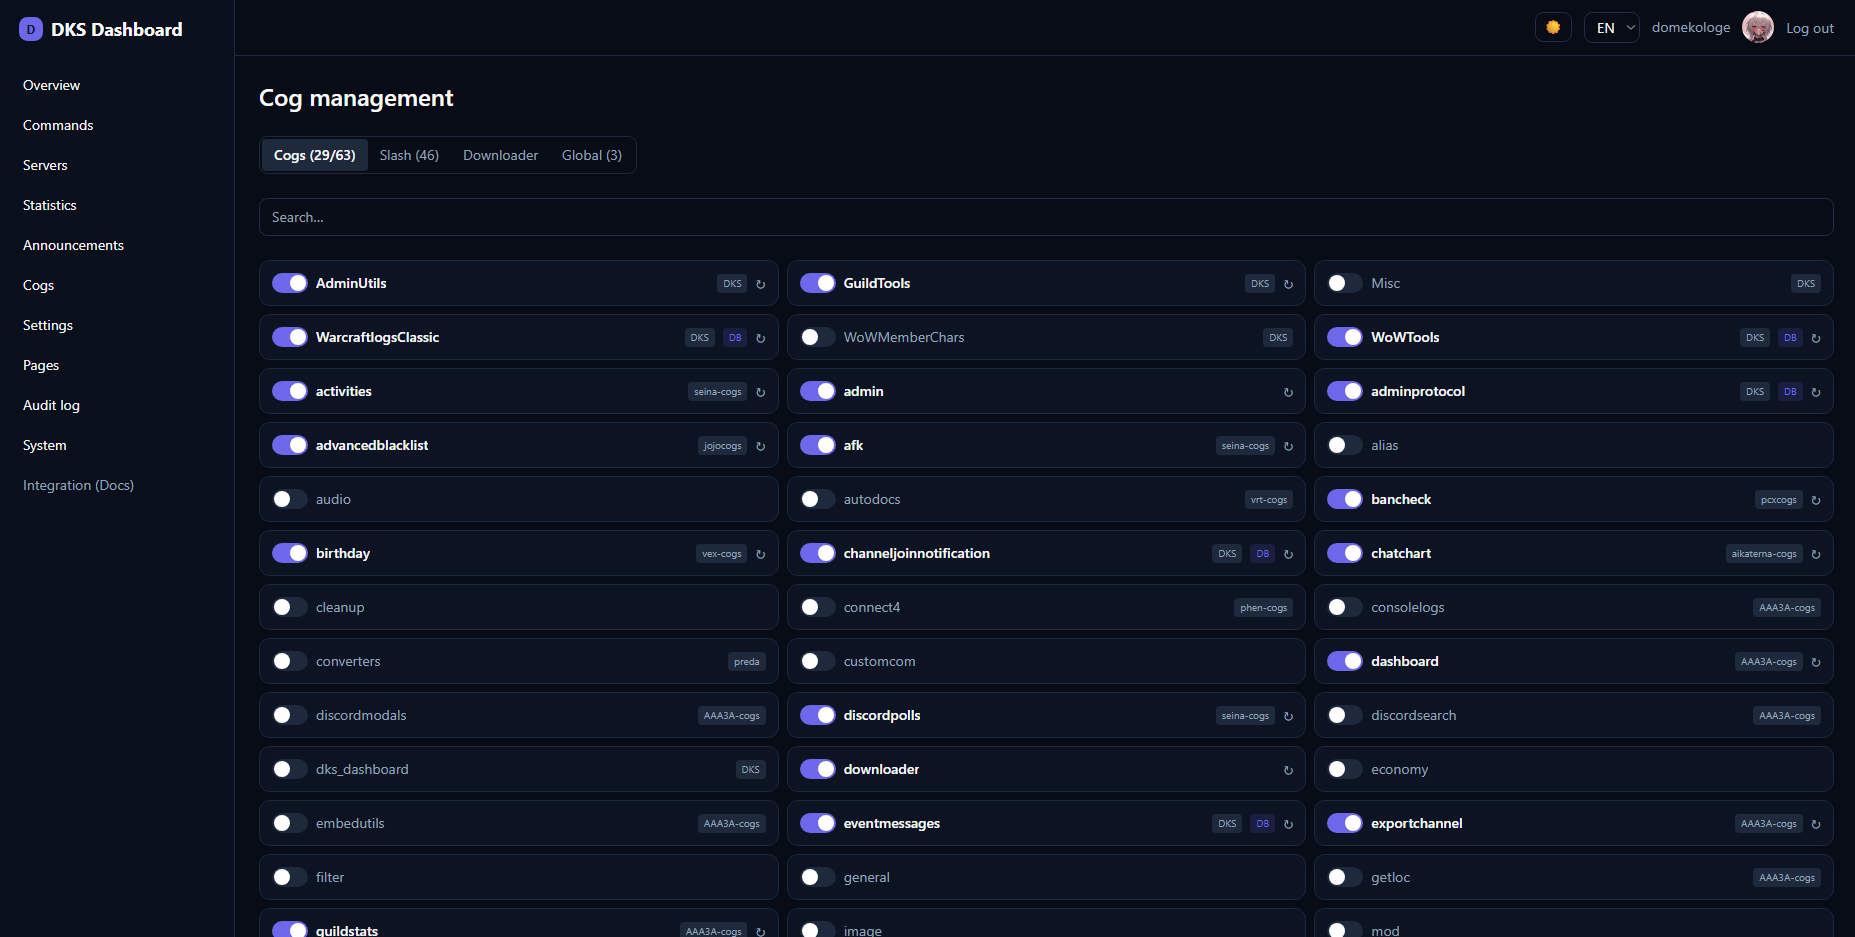Image resolution: width=1855 pixels, height=937 pixels.
Task: Reload the bancheck cog
Action: [x=1815, y=500]
